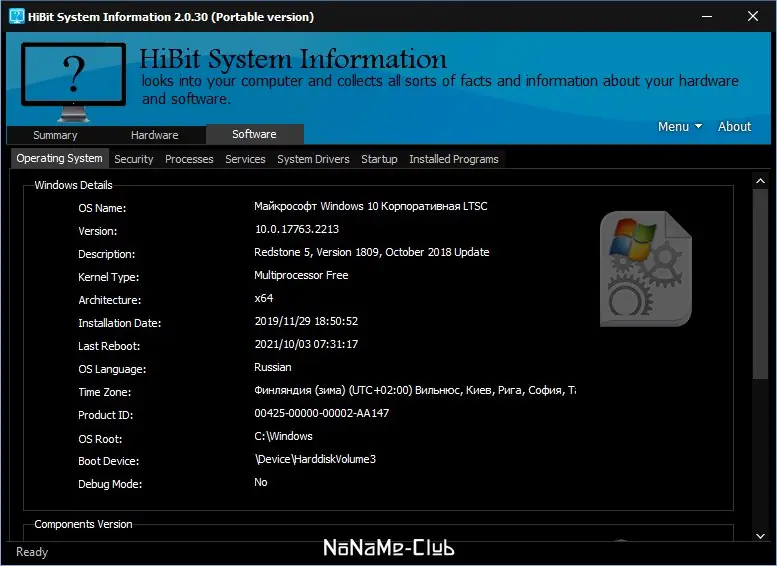Click version value 10.0.17763.2213
Screen dimensions: 777x566
(297, 229)
